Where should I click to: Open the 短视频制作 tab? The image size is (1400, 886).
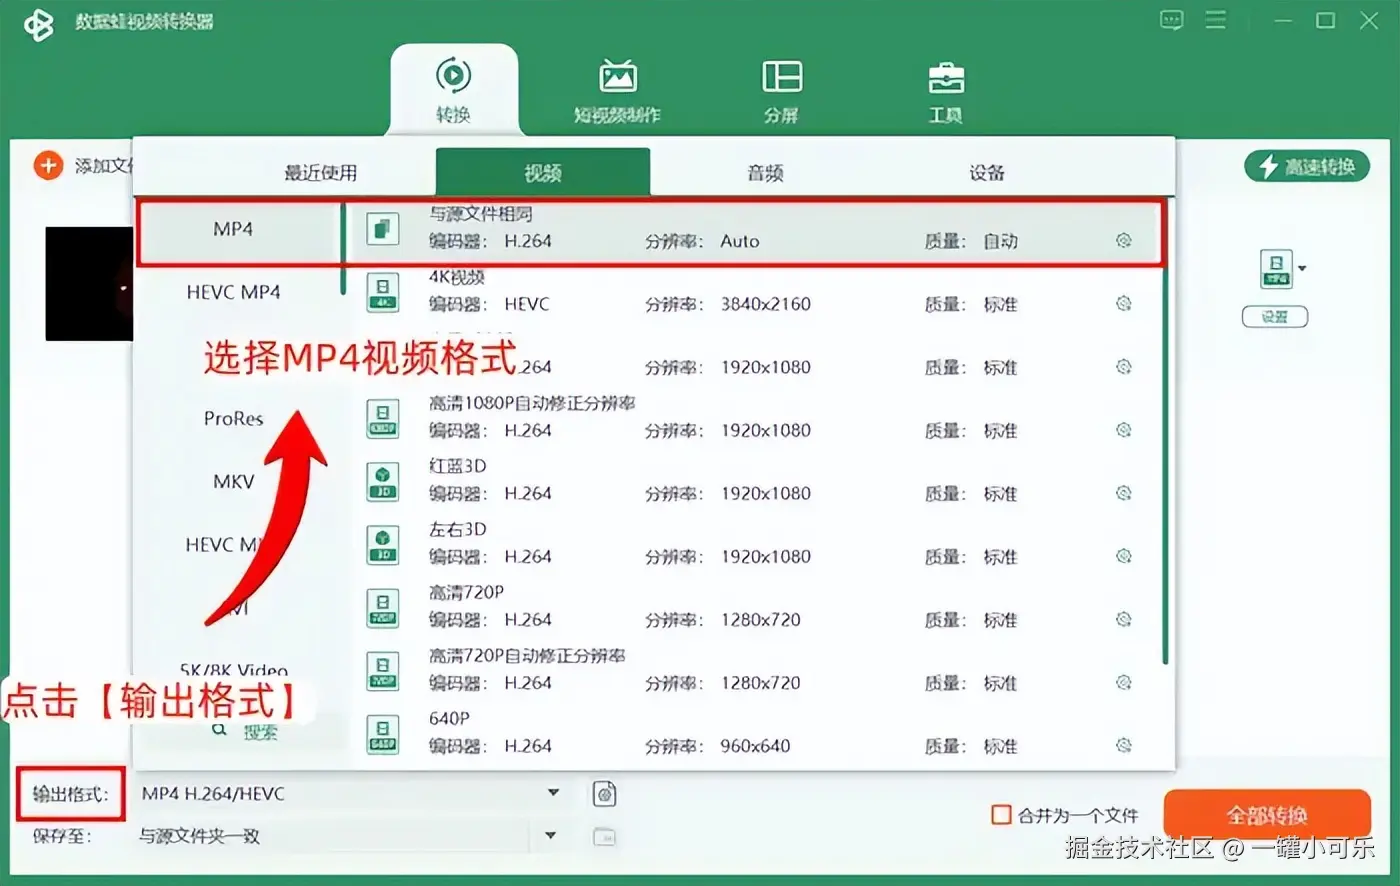coord(617,91)
